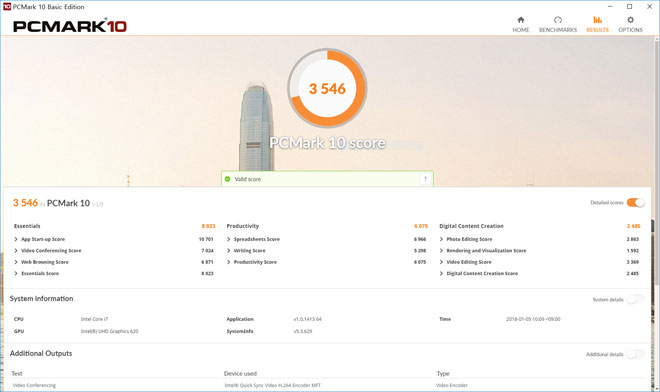Click the green Valid score checkmark icon

click(227, 179)
